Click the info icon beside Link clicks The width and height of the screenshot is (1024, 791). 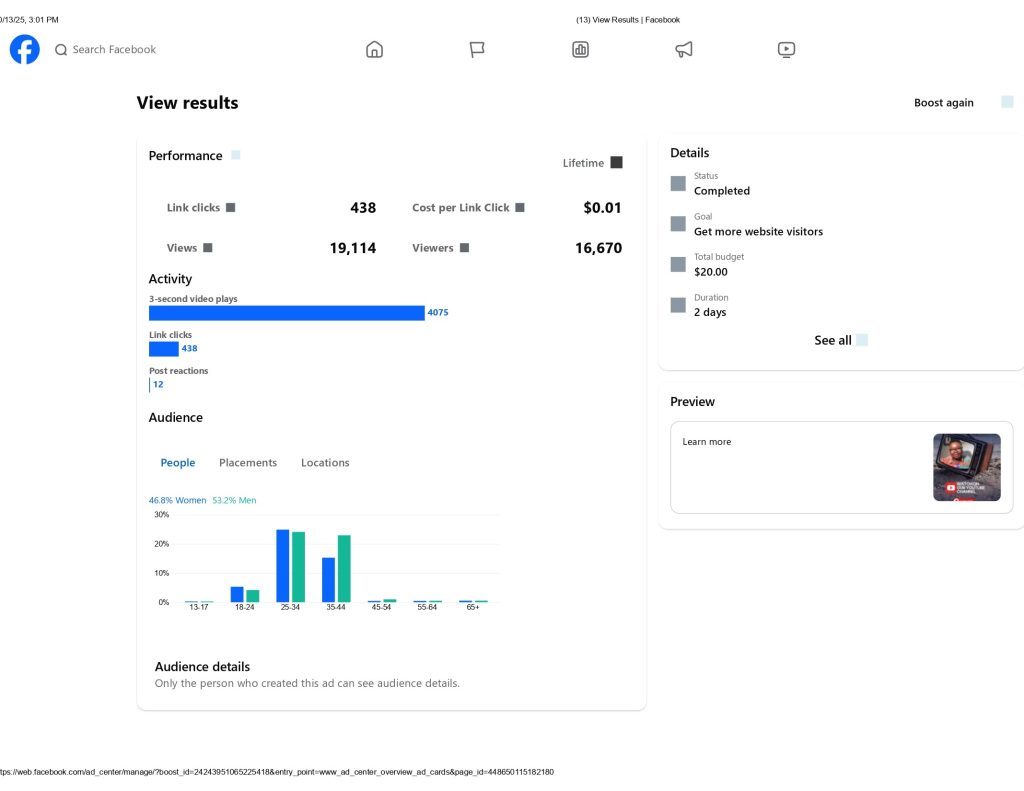[230, 208]
